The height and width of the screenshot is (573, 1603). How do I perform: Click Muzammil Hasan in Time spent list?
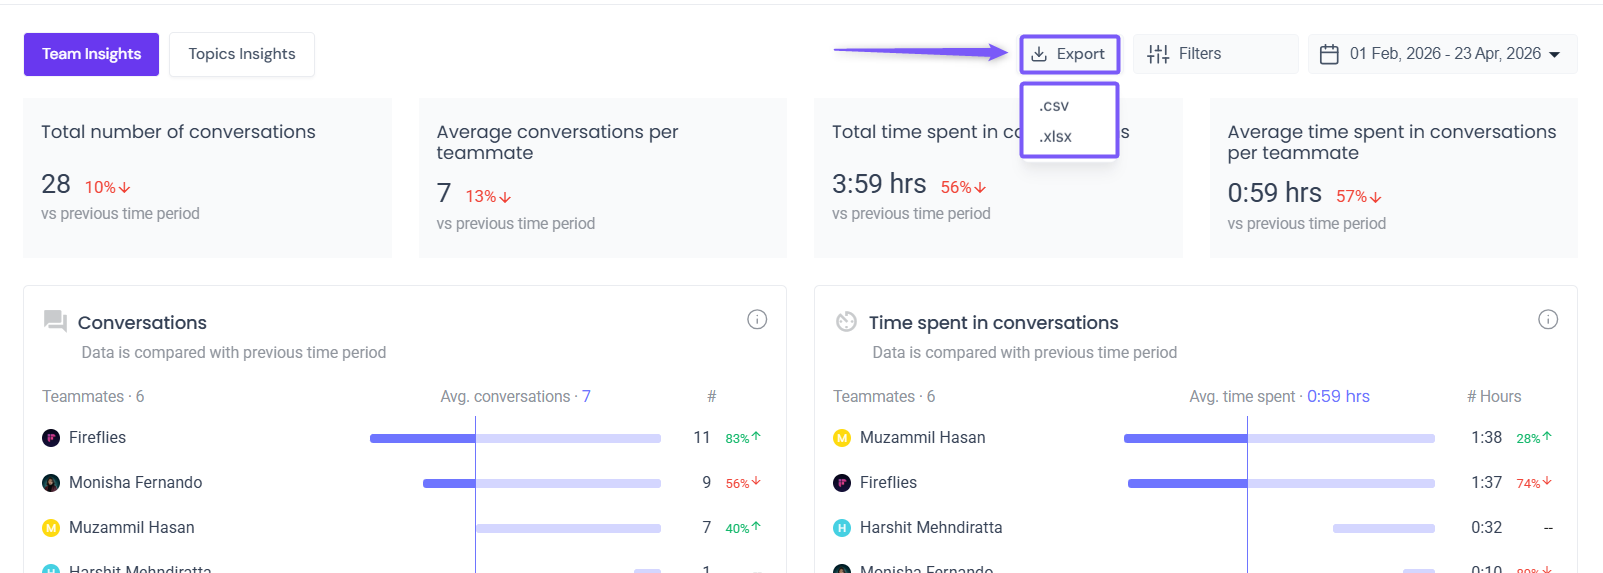(x=922, y=438)
